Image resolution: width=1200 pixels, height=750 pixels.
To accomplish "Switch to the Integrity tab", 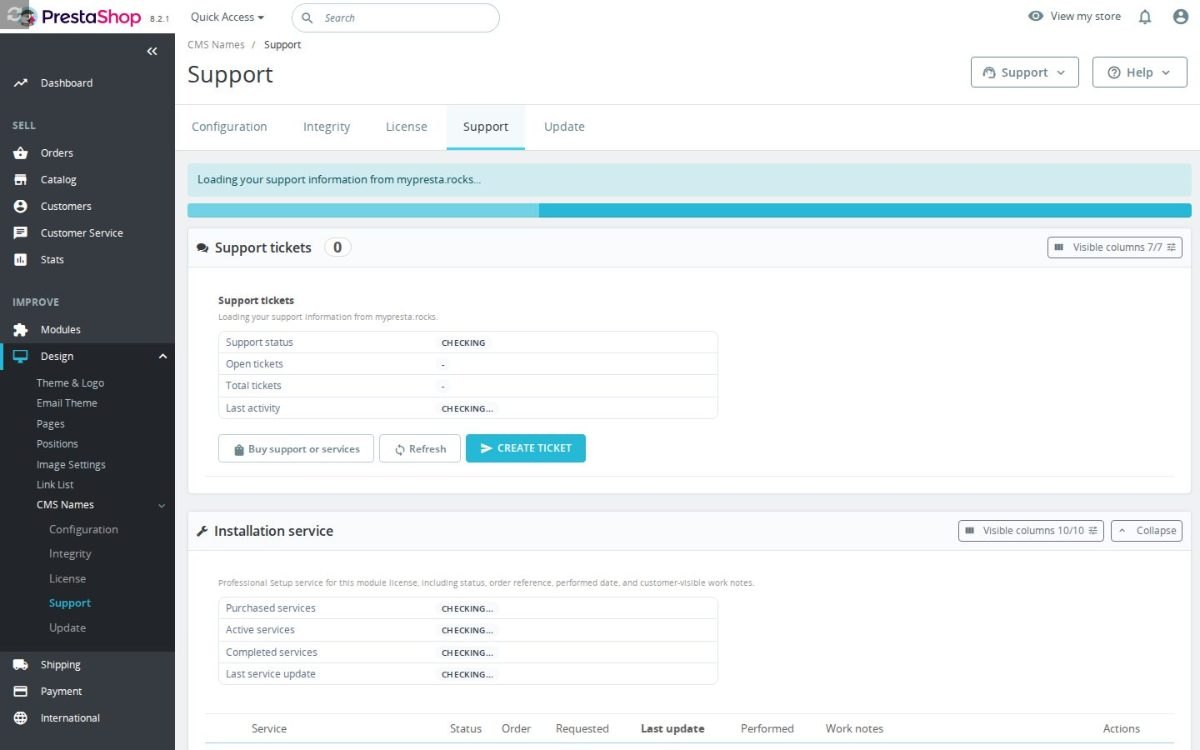I will click(x=327, y=127).
